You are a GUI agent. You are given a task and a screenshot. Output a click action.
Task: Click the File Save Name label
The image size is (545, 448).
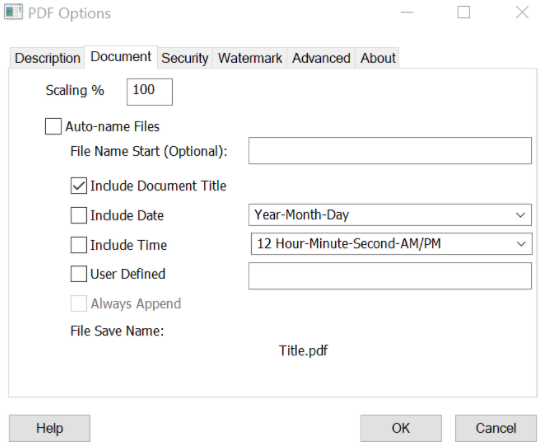click(117, 331)
